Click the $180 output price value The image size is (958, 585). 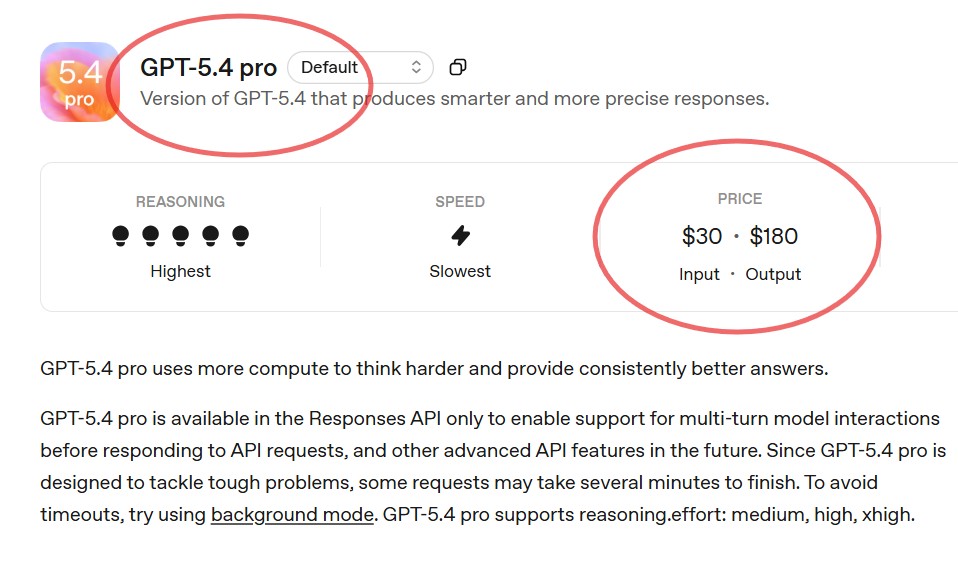point(772,236)
